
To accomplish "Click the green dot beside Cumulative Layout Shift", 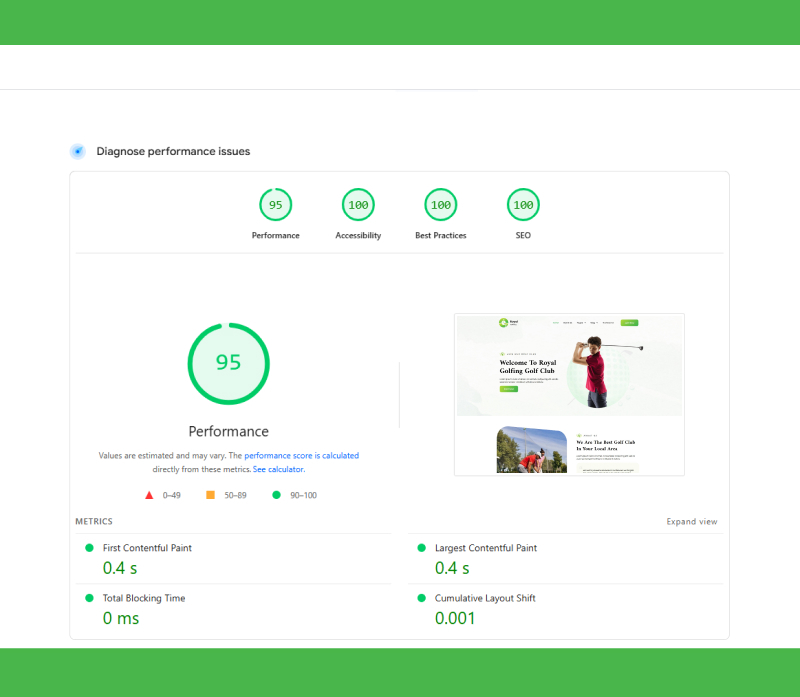I will (x=421, y=598).
